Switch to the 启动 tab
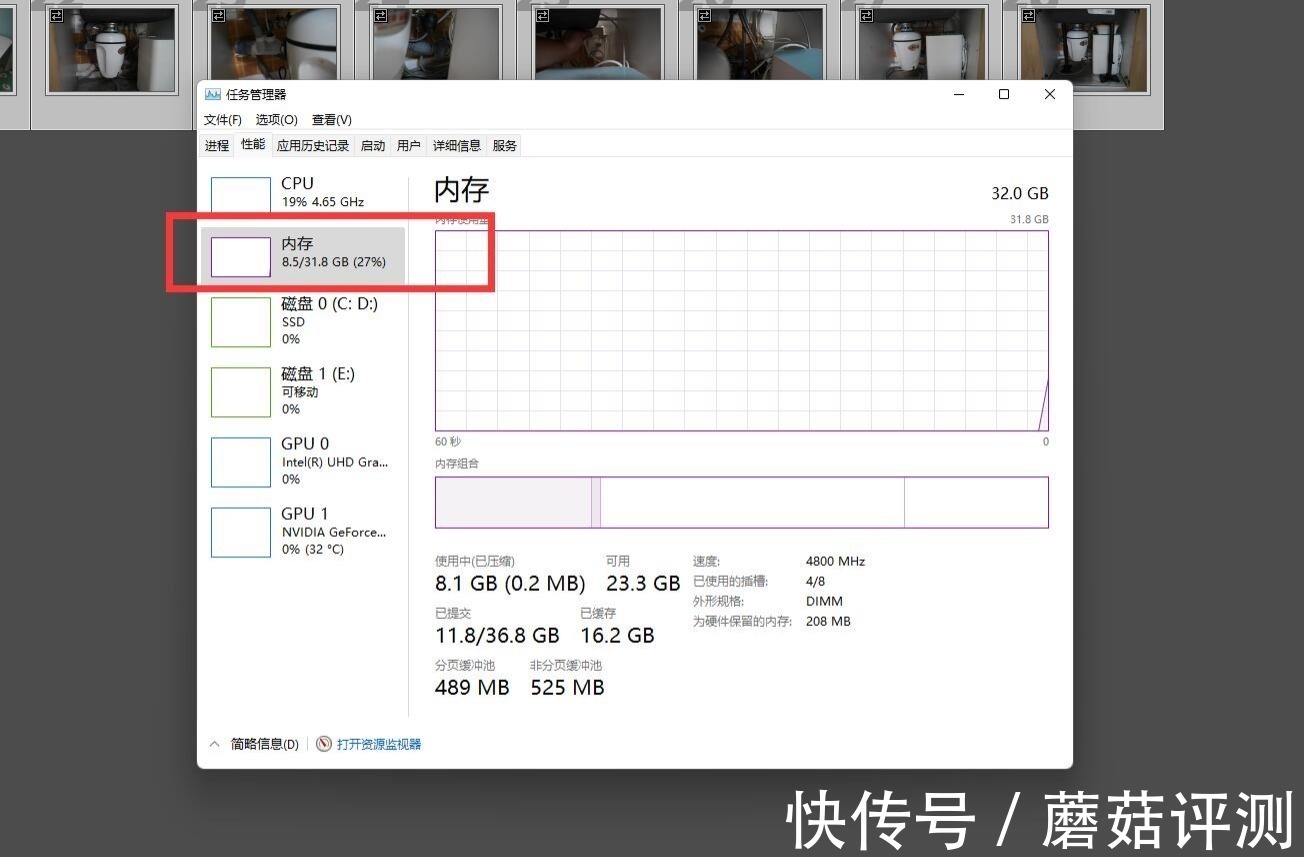 (x=373, y=146)
